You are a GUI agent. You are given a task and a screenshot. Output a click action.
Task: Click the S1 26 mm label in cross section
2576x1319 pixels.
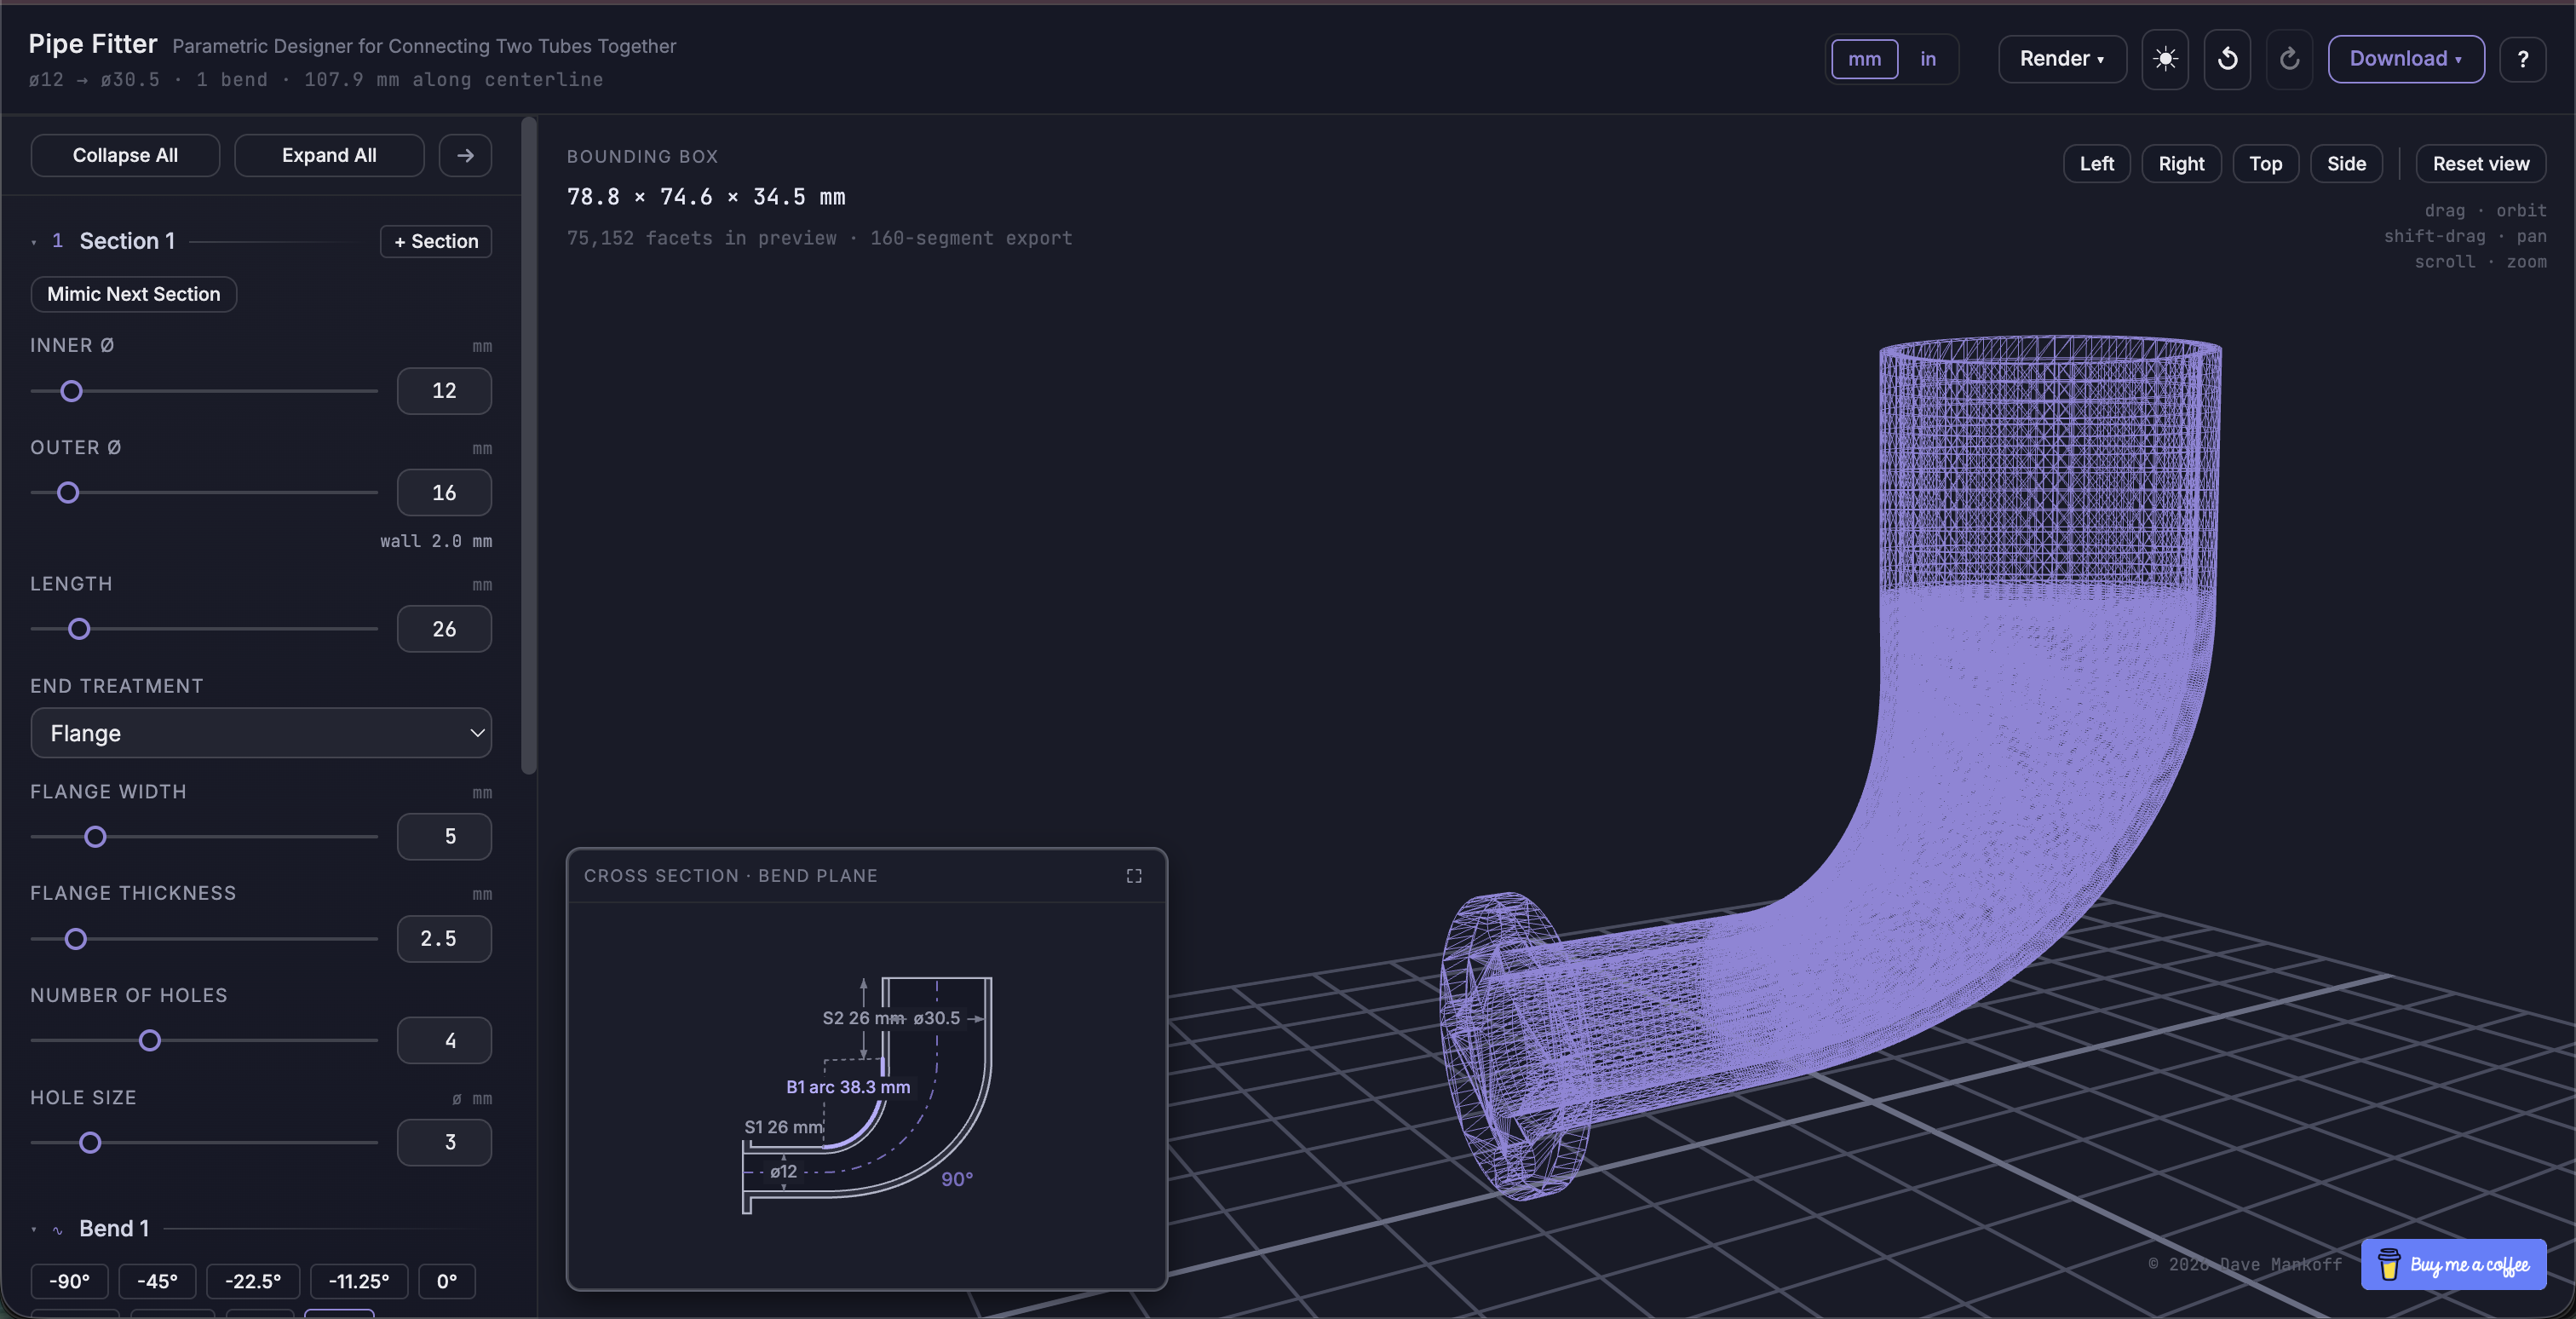[x=784, y=1127]
